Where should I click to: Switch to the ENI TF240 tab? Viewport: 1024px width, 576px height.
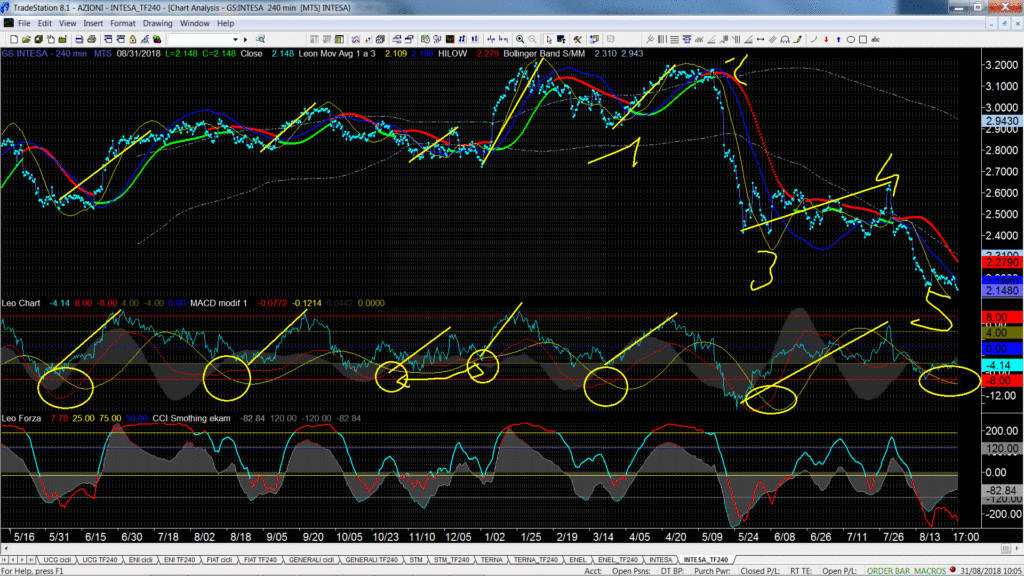pos(180,560)
